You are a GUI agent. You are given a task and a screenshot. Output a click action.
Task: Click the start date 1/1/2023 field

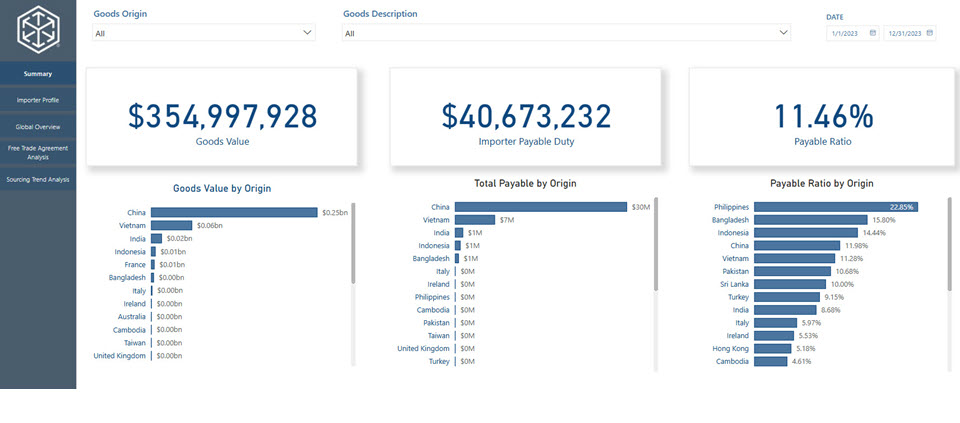coord(846,33)
